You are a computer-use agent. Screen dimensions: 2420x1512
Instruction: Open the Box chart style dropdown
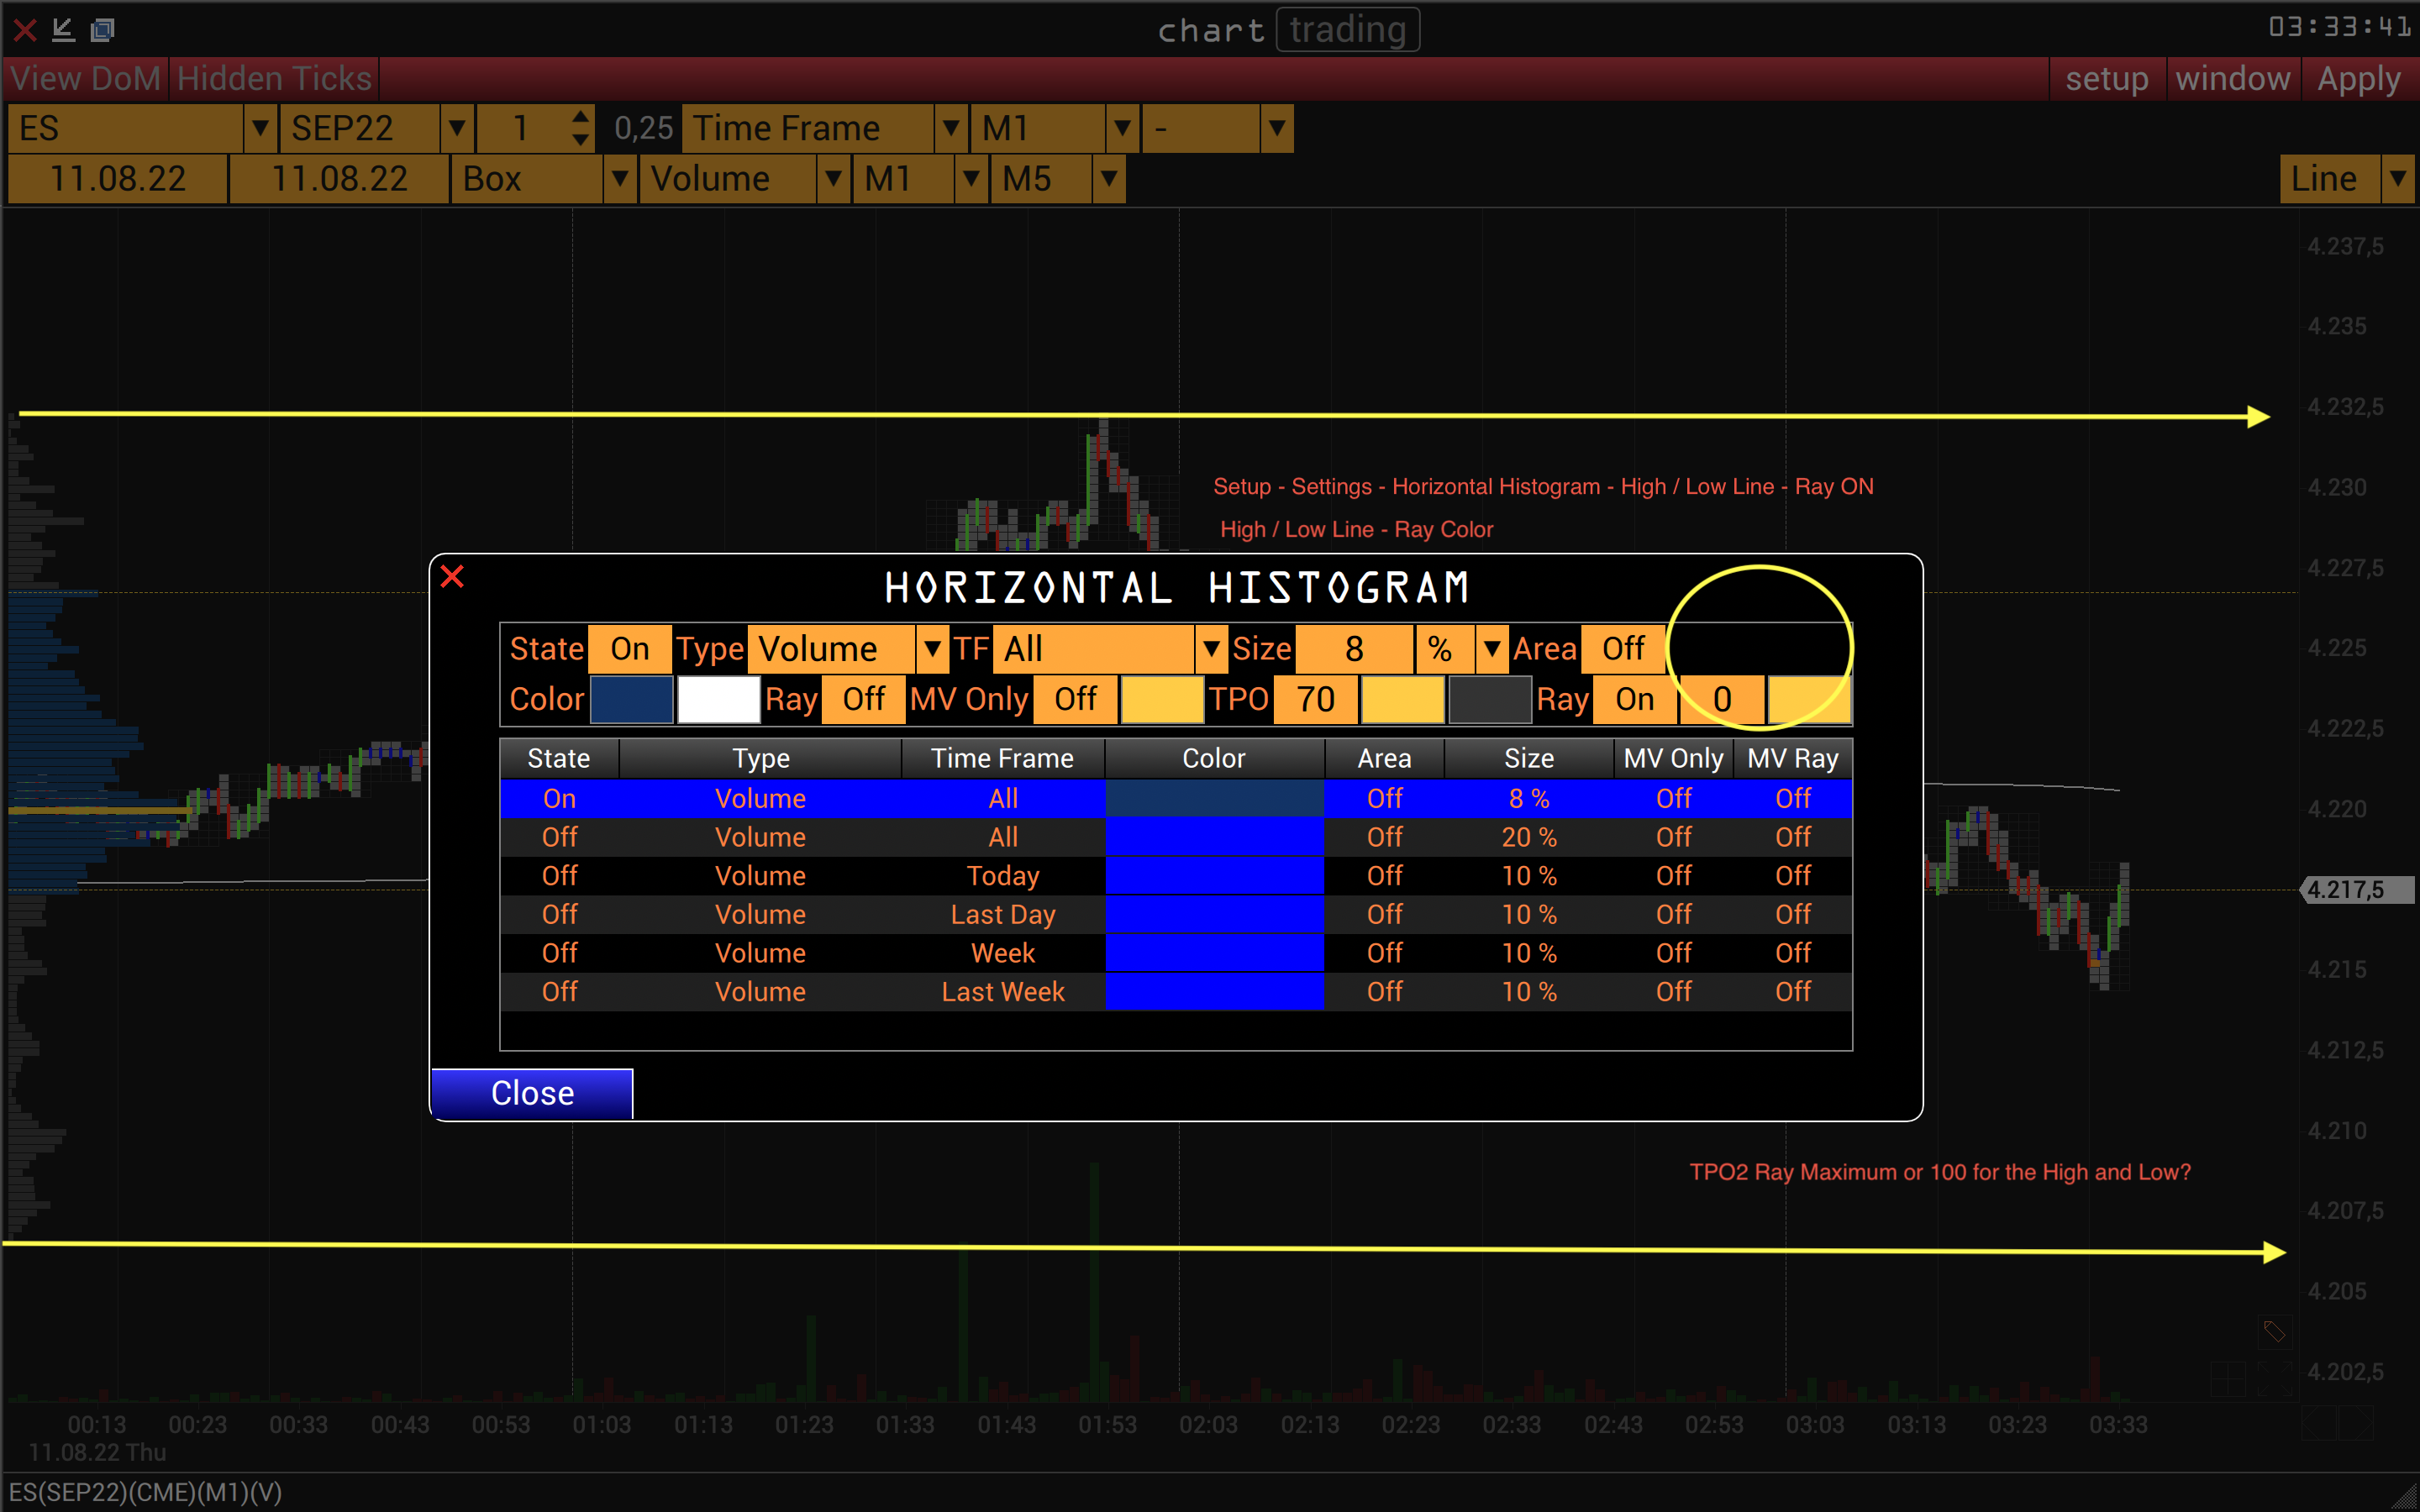(620, 179)
